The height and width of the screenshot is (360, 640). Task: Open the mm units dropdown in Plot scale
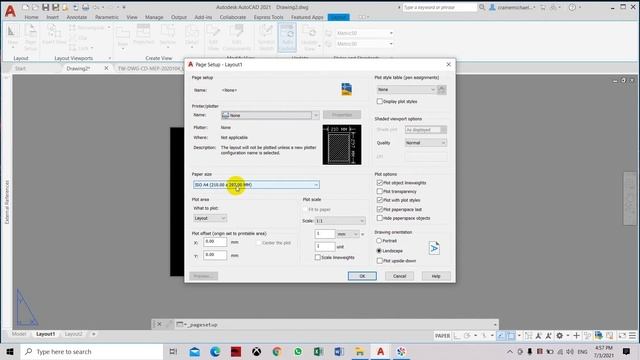coord(347,234)
